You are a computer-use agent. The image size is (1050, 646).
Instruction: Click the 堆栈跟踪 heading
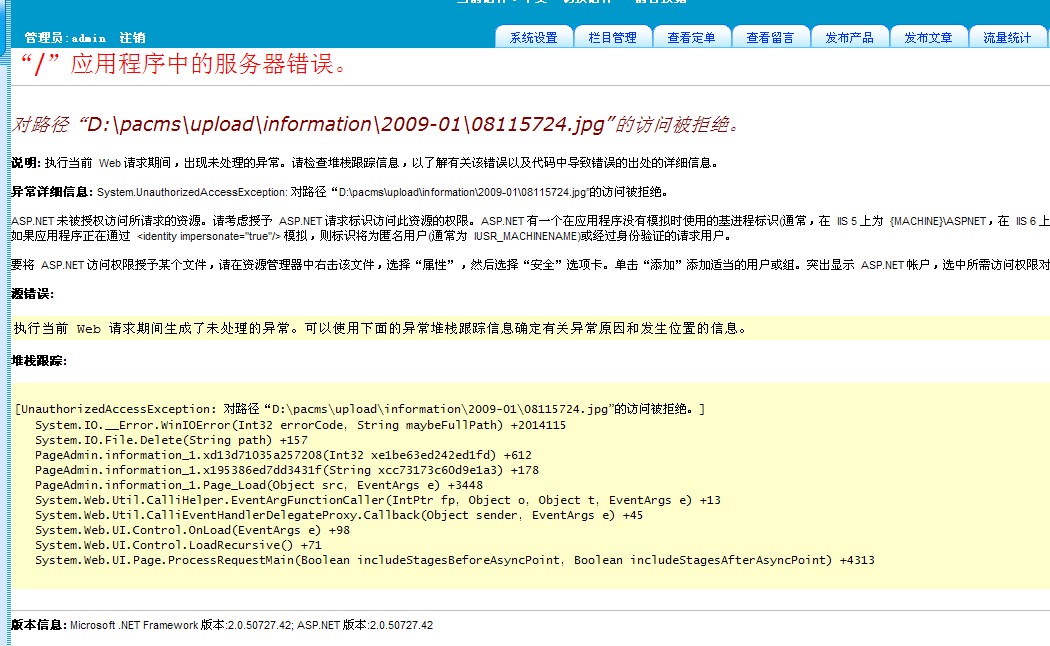(x=39, y=360)
